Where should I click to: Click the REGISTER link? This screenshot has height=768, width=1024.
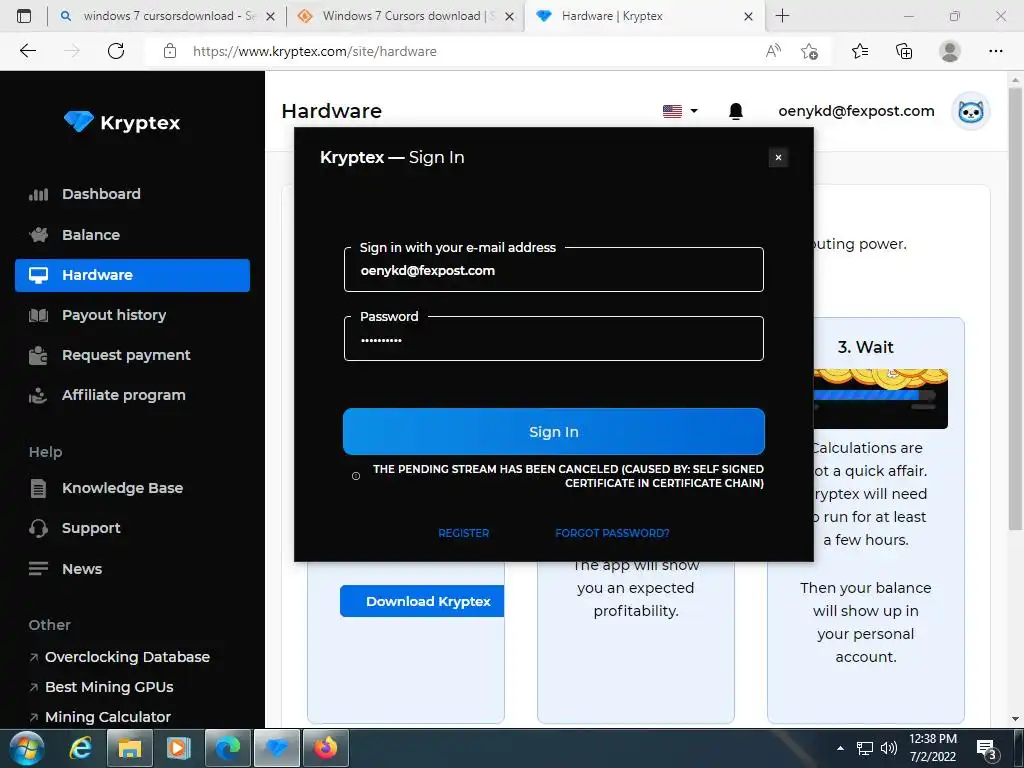[463, 533]
